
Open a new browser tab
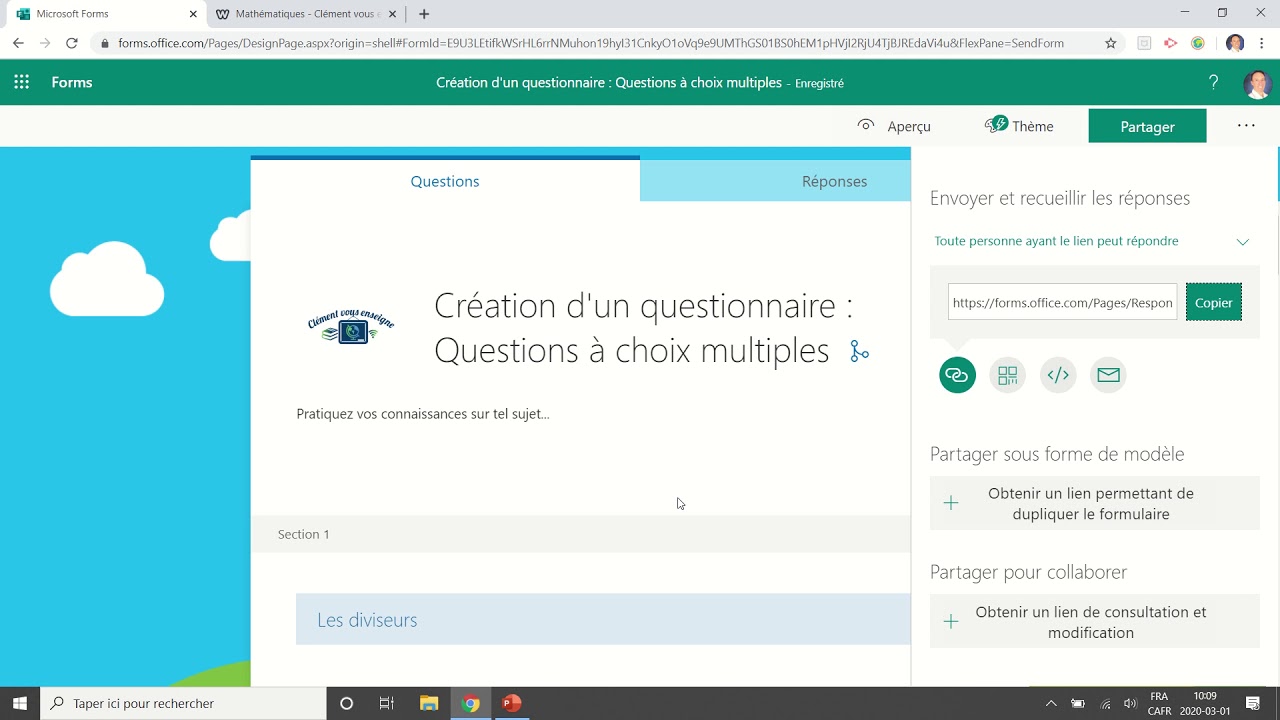[x=424, y=14]
